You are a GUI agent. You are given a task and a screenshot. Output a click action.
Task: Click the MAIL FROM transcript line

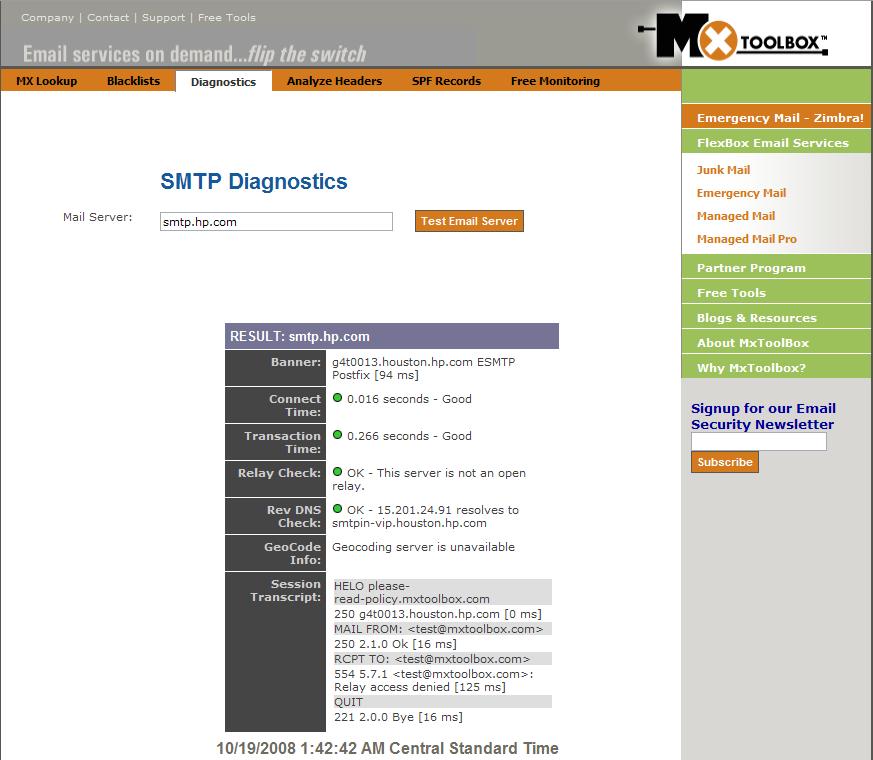point(443,629)
